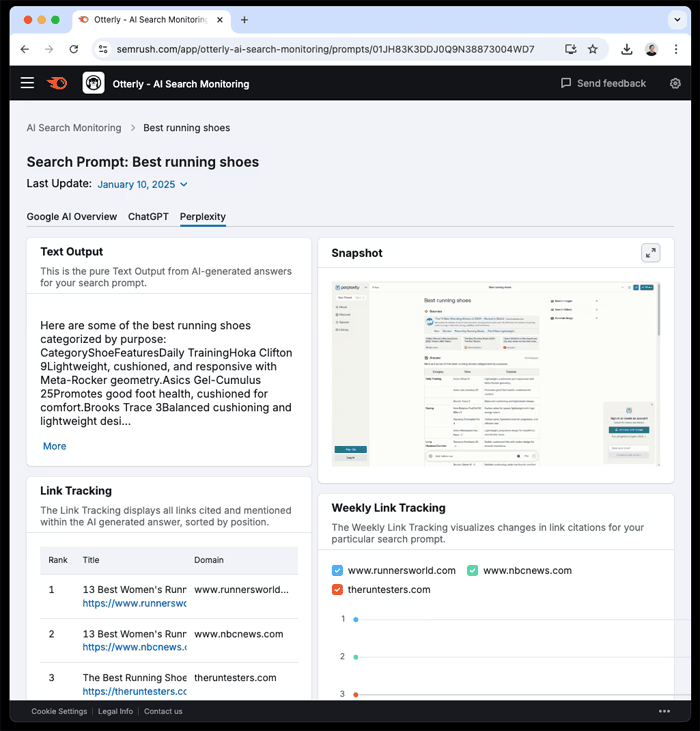Click the Otterly app logo icon
This screenshot has height=731, width=700.
pyautogui.click(x=93, y=83)
